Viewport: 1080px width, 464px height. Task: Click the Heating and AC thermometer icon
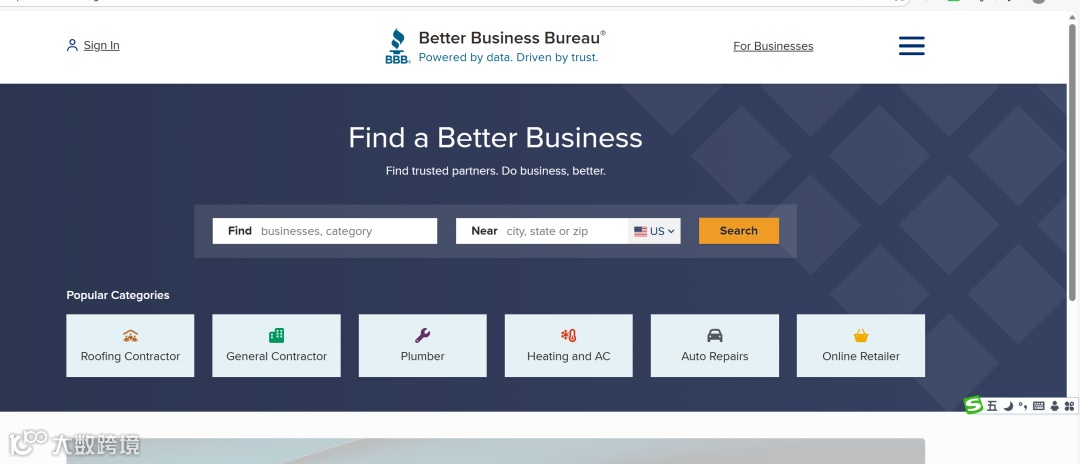pyautogui.click(x=568, y=335)
